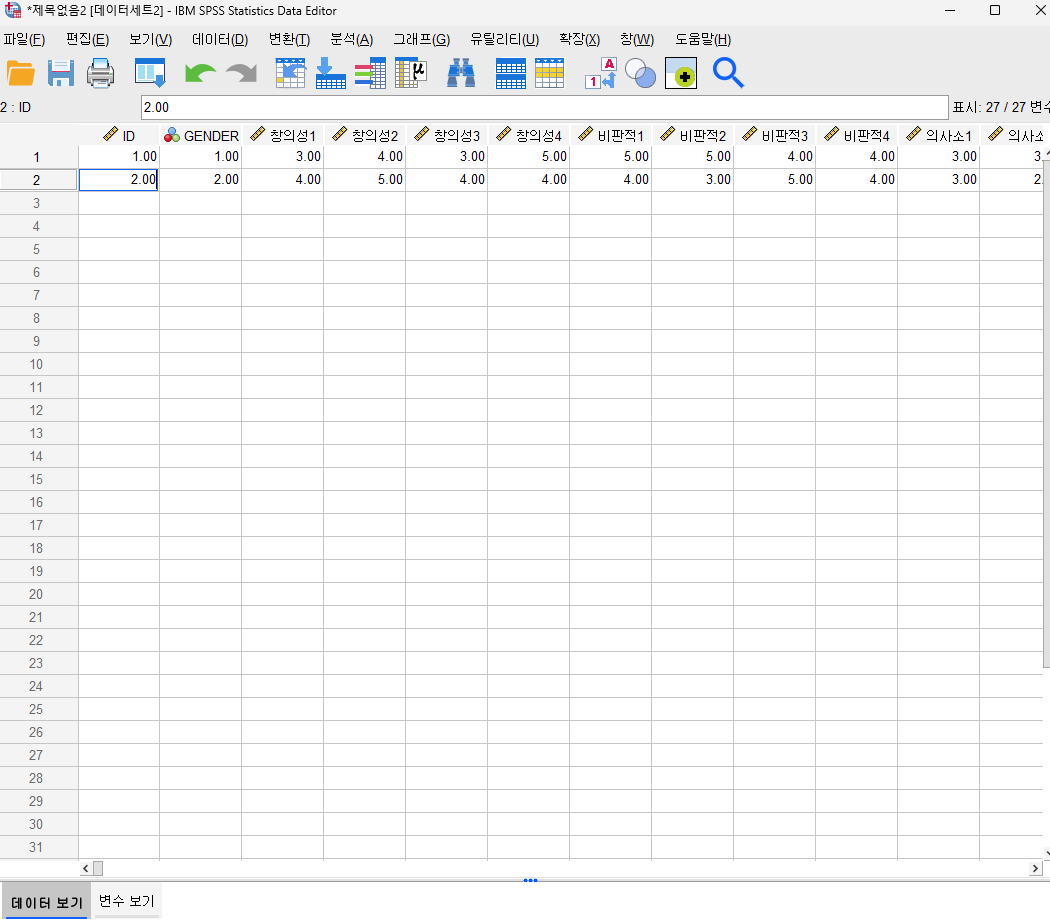Select the GENDER column header
The width and height of the screenshot is (1050, 922).
point(201,136)
